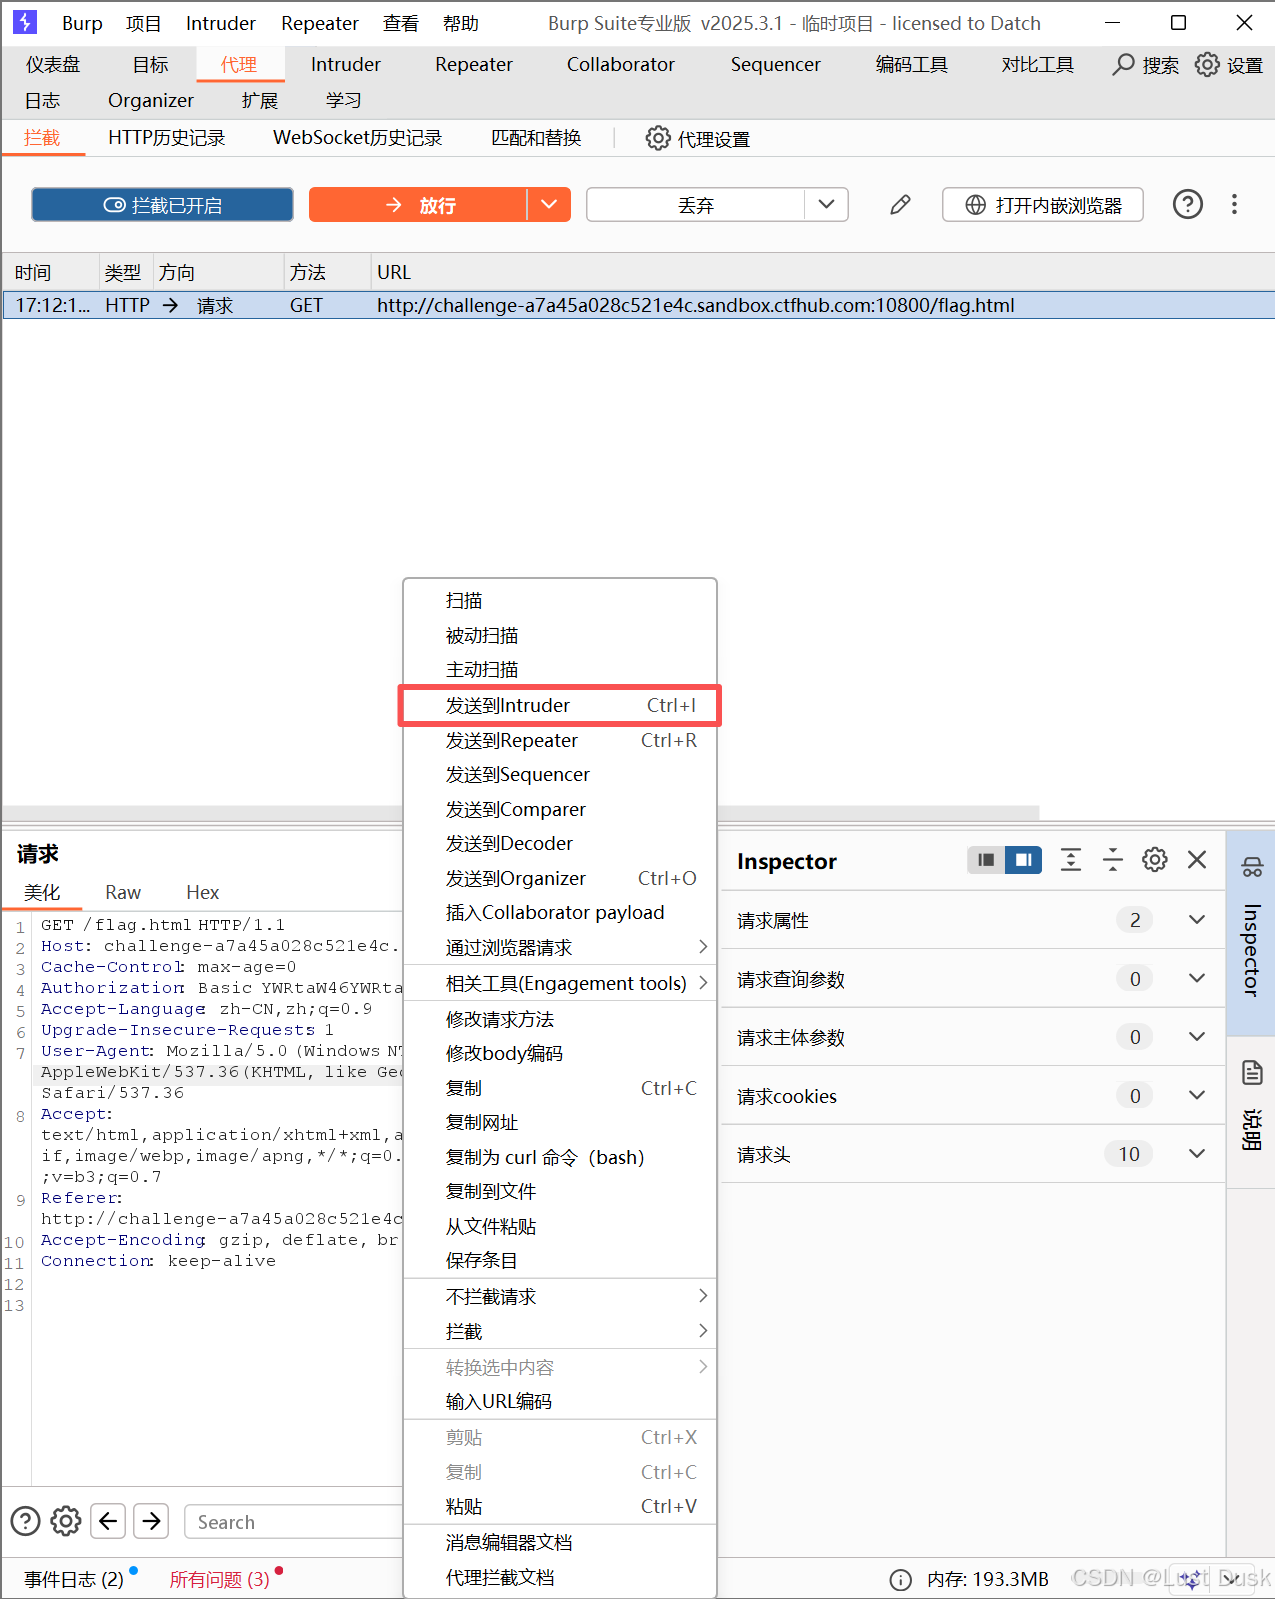Click the editor help icon at bottom left
This screenshot has width=1275, height=1599.
(x=25, y=1521)
